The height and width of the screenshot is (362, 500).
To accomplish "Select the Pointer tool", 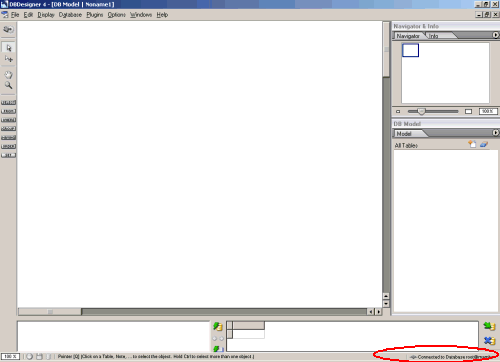I will coord(9,48).
